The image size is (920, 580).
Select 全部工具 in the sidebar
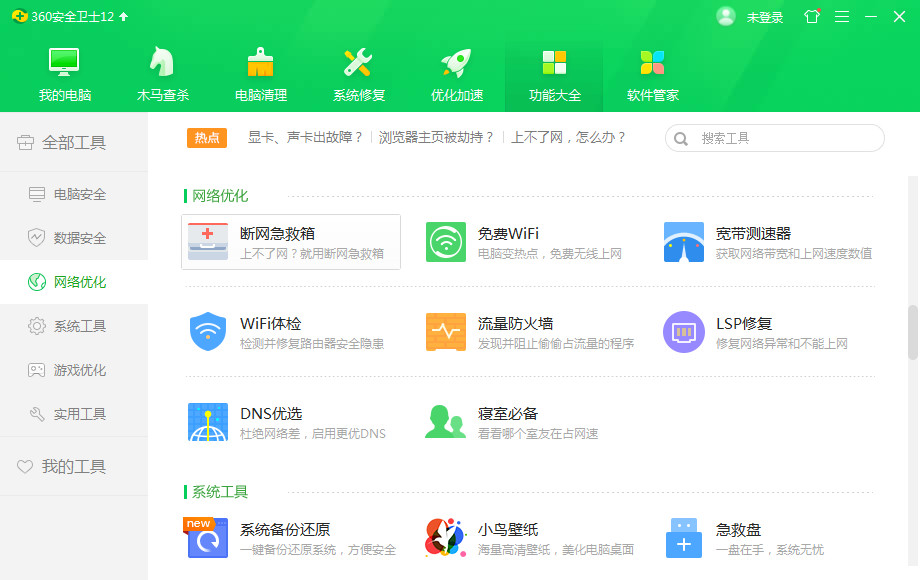click(x=74, y=142)
